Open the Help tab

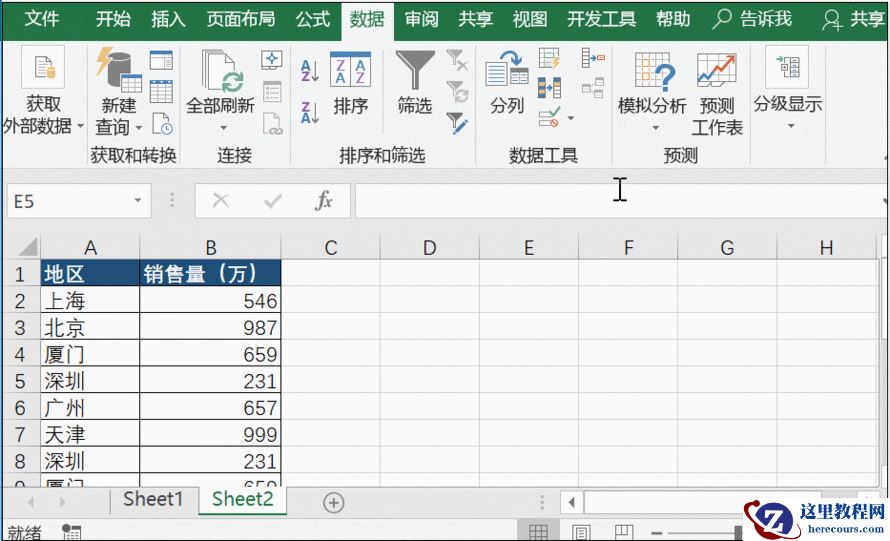673,19
